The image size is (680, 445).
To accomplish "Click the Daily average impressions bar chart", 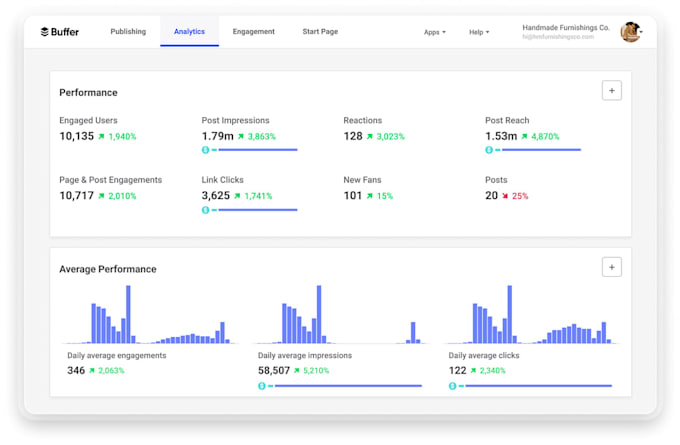I will (x=341, y=314).
